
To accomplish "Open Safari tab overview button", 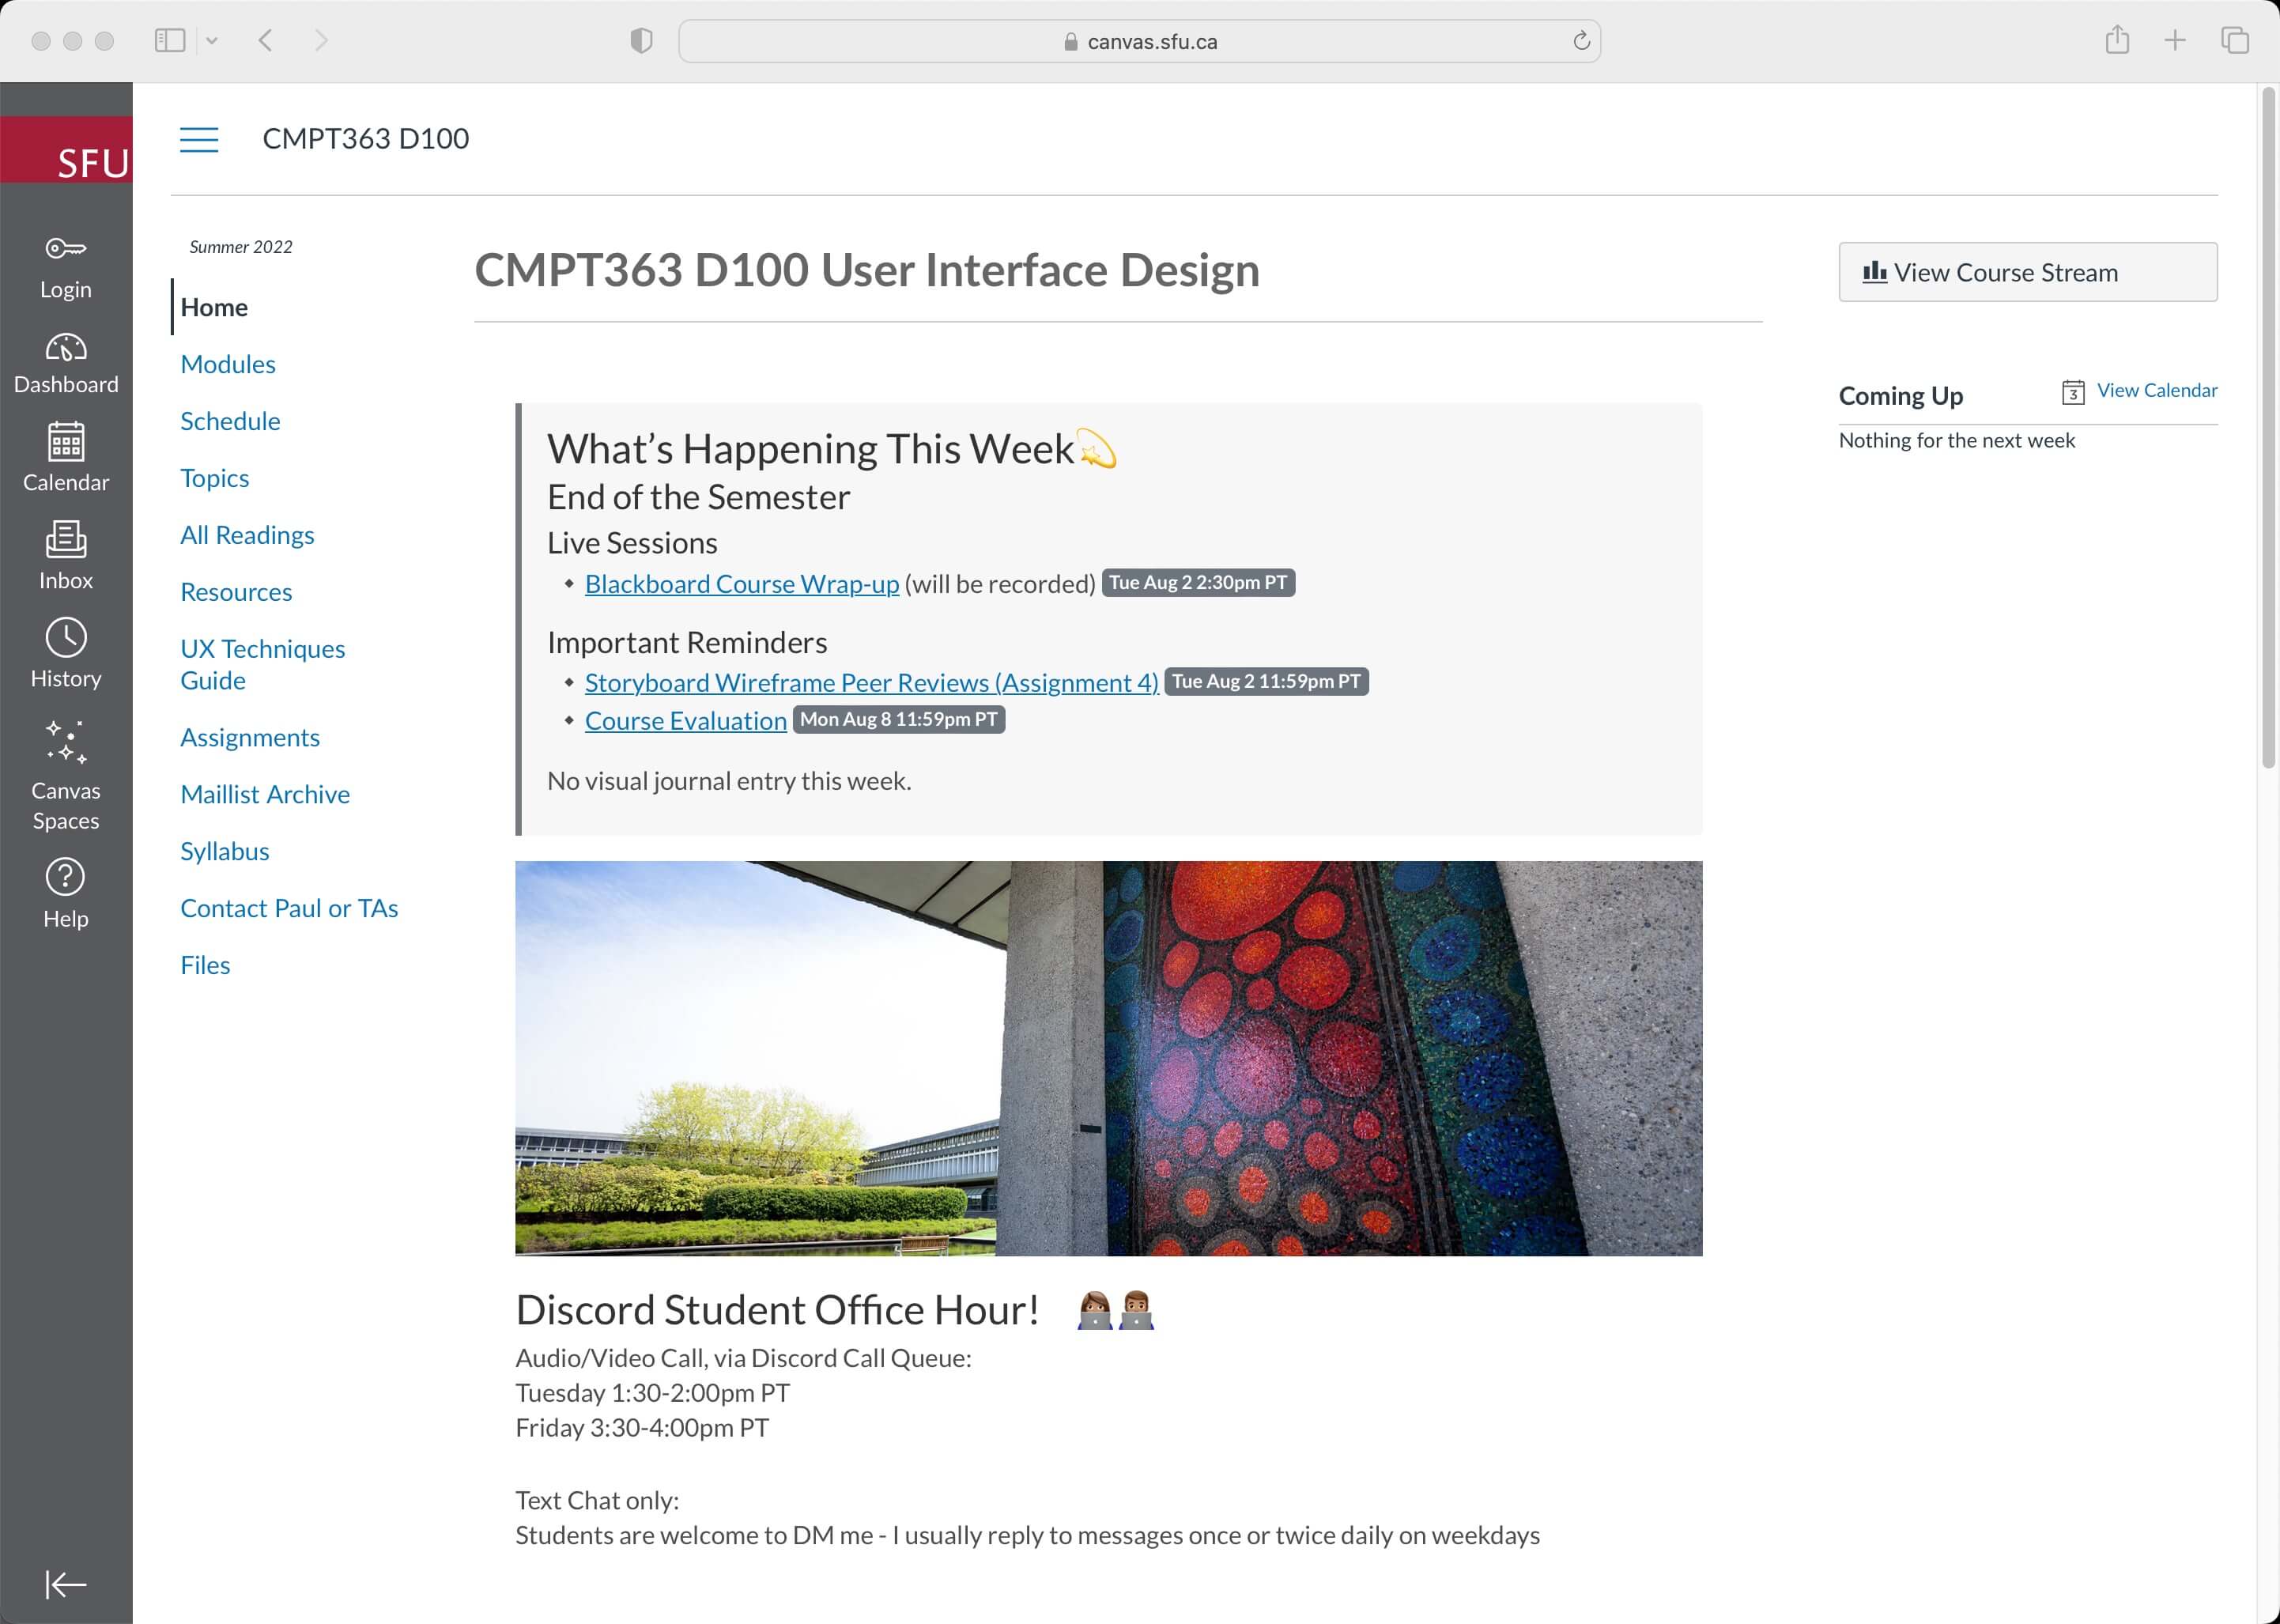I will [2234, 41].
